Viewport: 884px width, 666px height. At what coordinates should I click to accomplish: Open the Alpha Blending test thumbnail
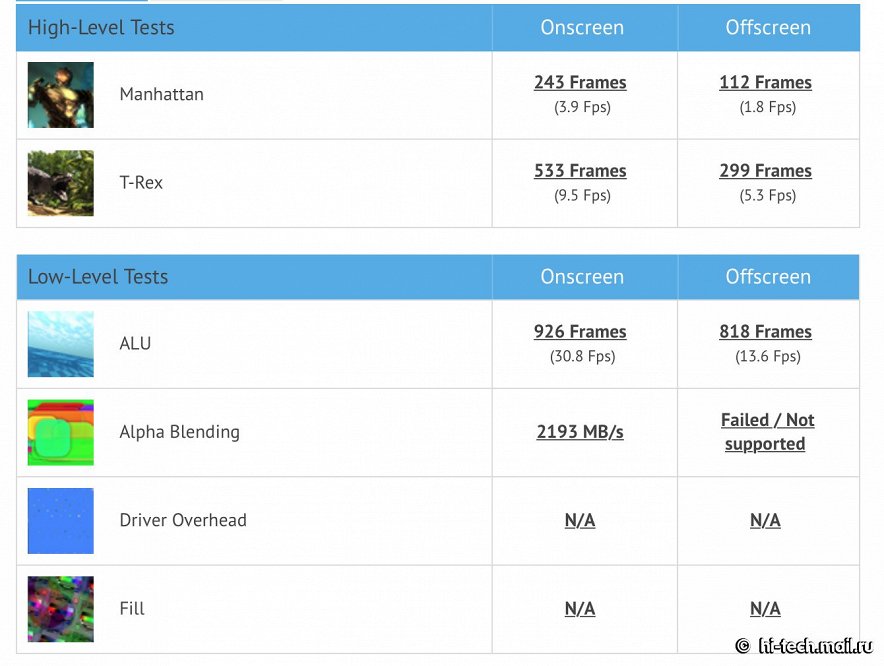coord(61,433)
